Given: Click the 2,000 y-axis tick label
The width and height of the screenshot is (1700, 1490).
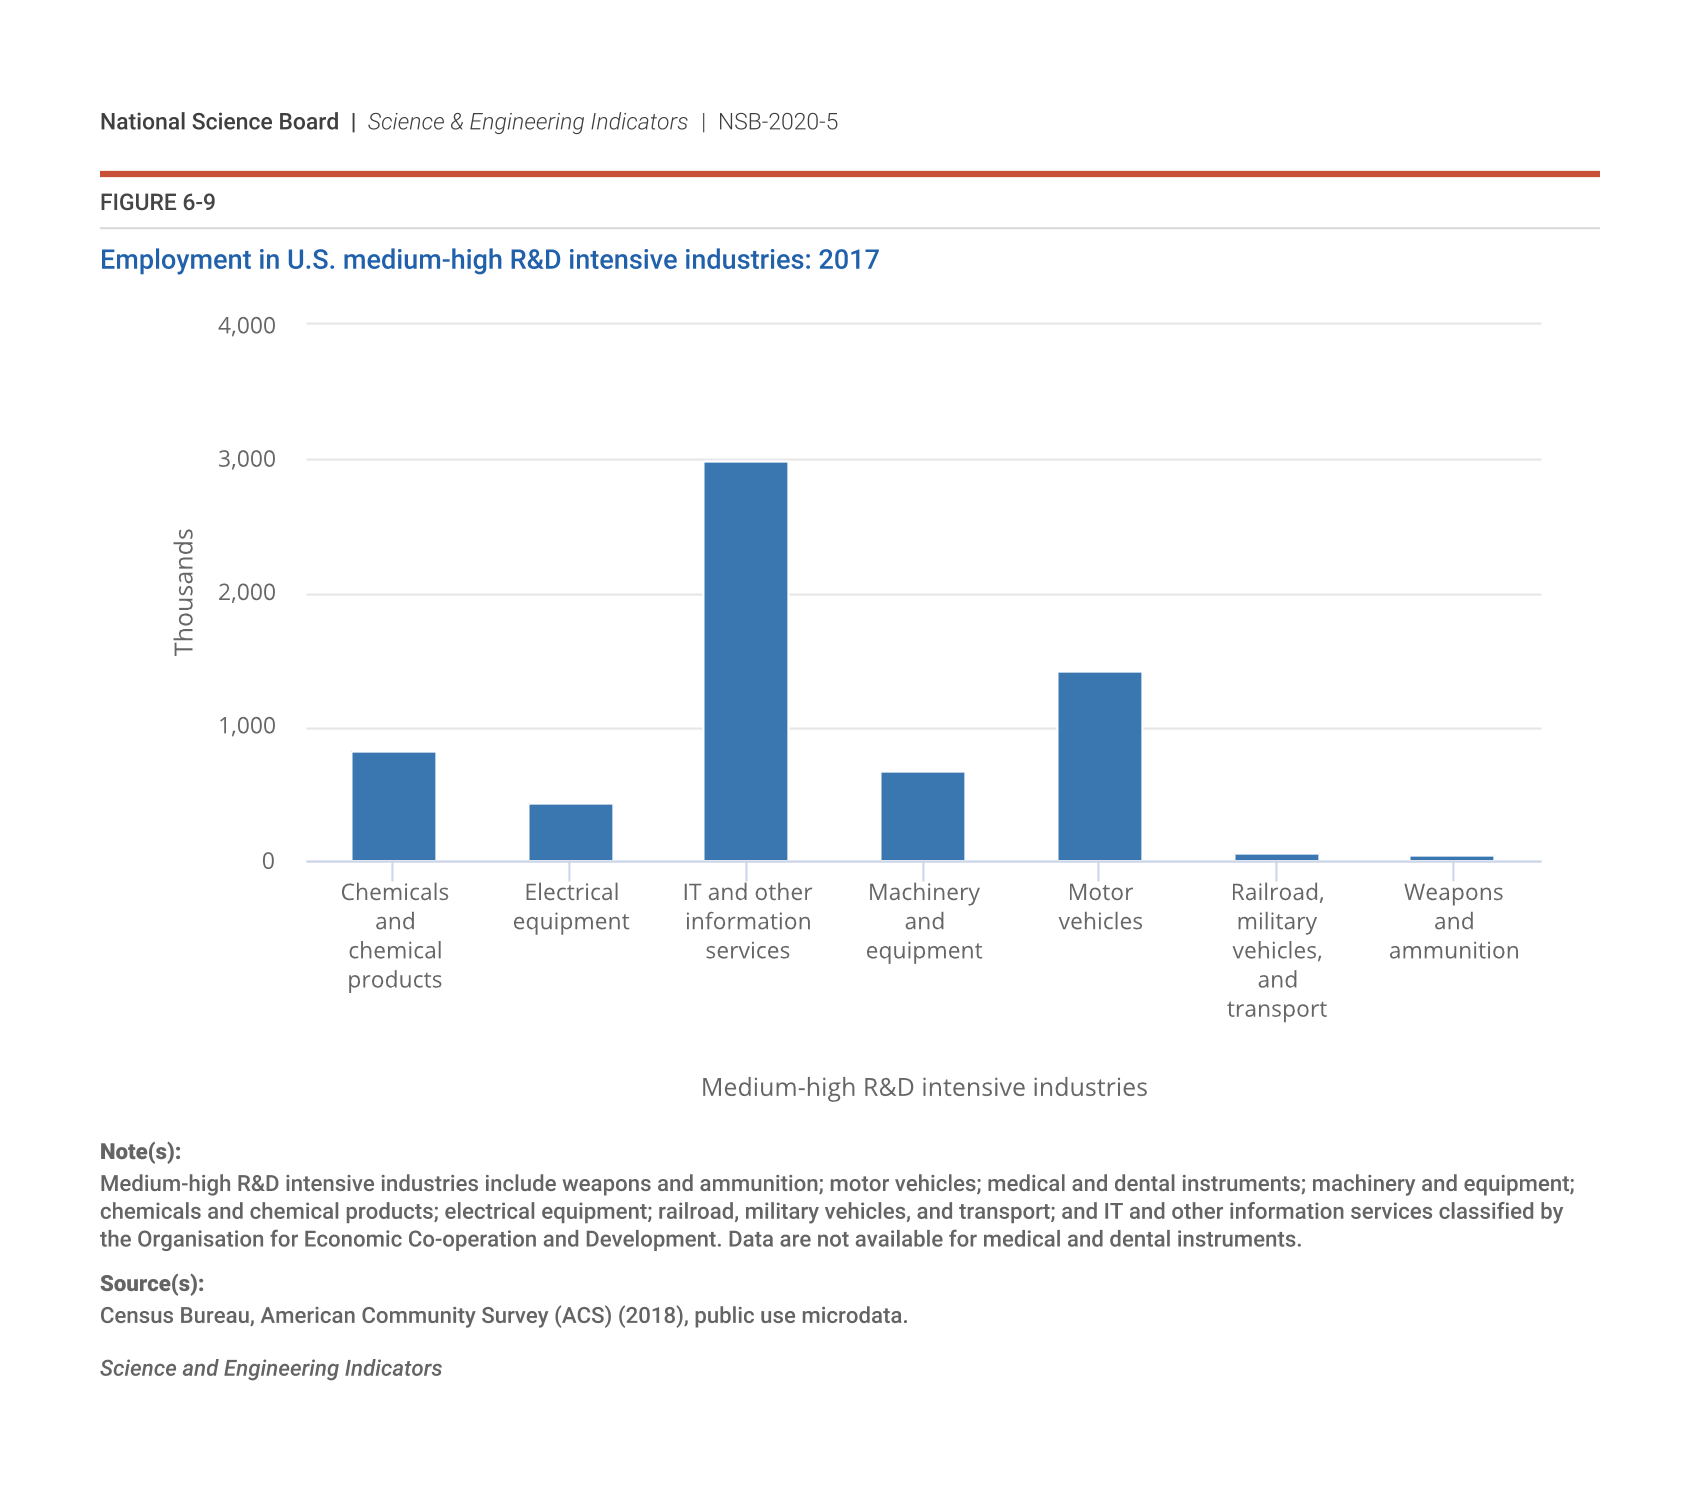Looking at the screenshot, I should (246, 593).
